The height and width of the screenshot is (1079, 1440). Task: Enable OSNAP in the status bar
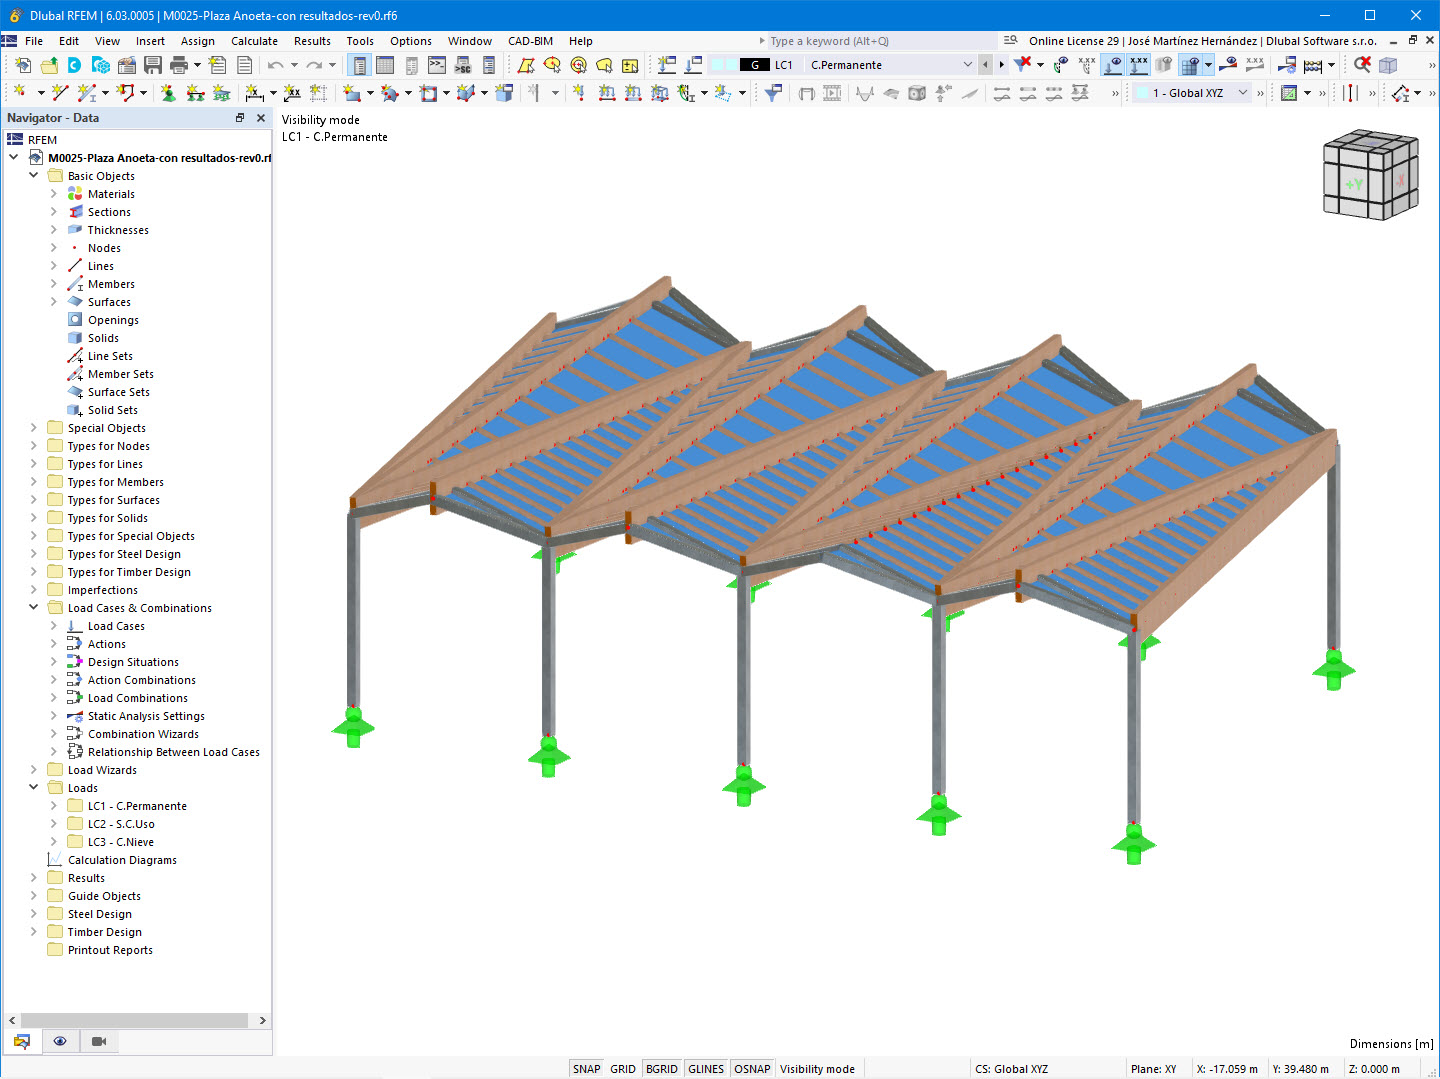coord(752,1068)
